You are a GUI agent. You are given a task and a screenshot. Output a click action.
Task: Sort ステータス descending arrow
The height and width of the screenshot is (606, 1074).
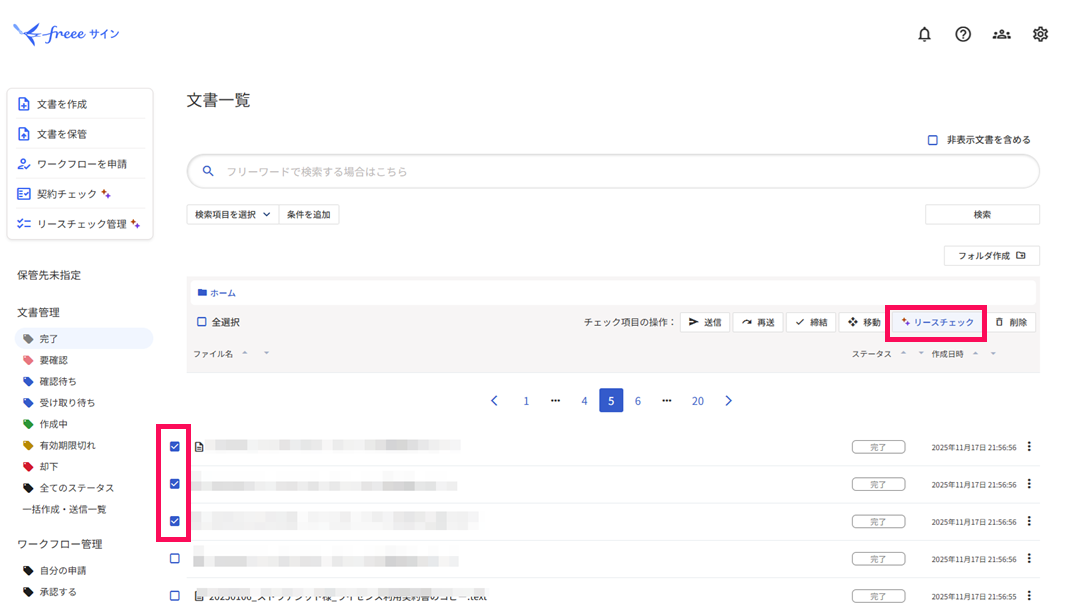click(x=921, y=353)
